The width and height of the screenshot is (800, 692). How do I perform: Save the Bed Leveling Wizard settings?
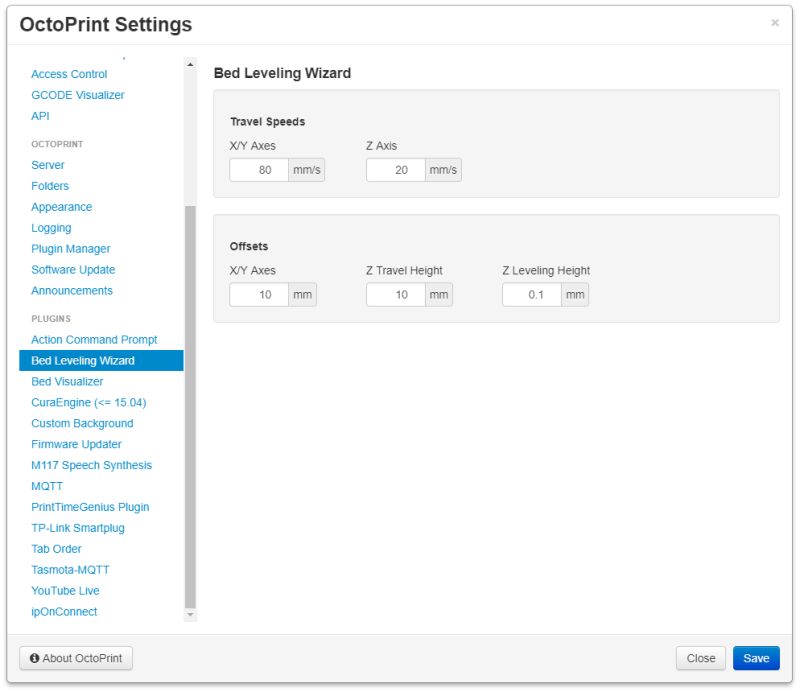(756, 658)
